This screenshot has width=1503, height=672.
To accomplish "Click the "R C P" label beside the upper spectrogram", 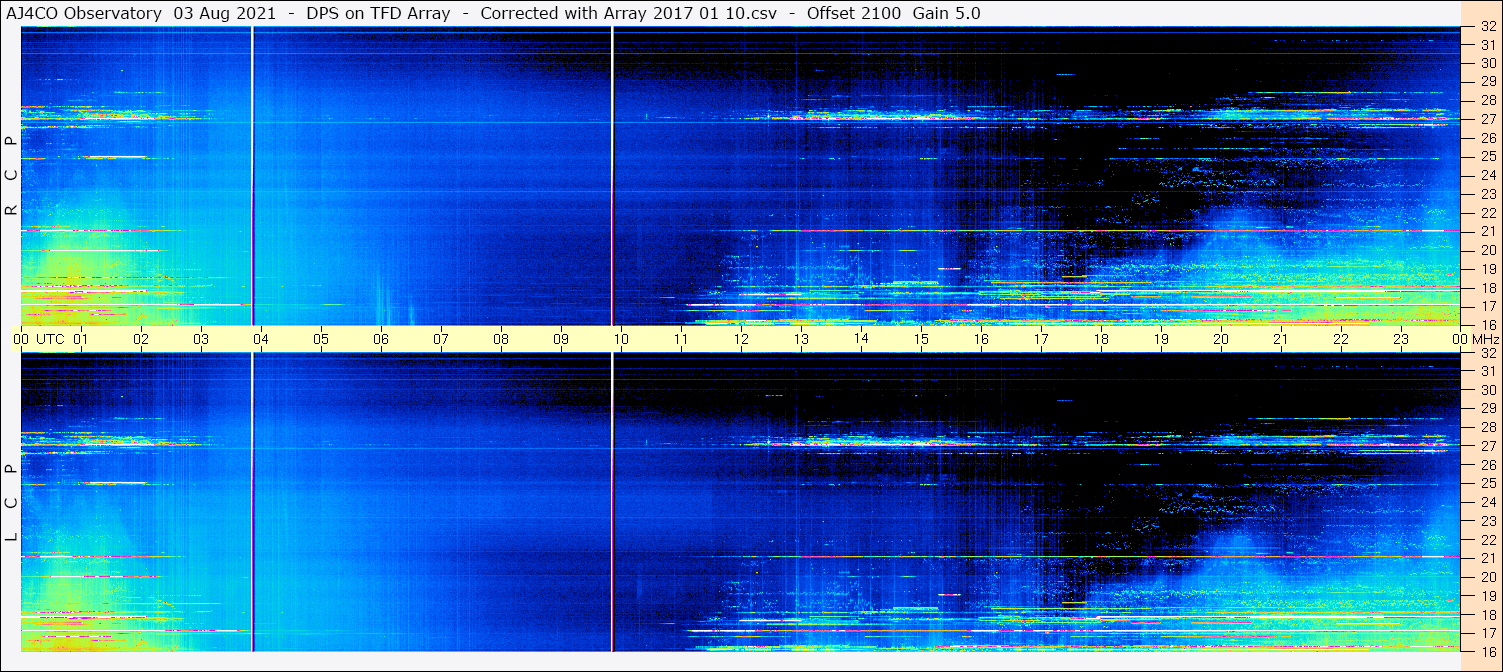I will pos(11,176).
